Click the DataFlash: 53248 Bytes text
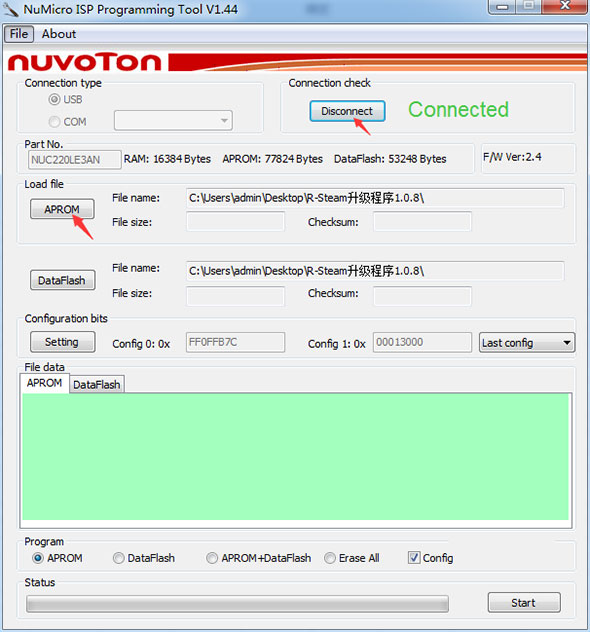 pos(390,159)
